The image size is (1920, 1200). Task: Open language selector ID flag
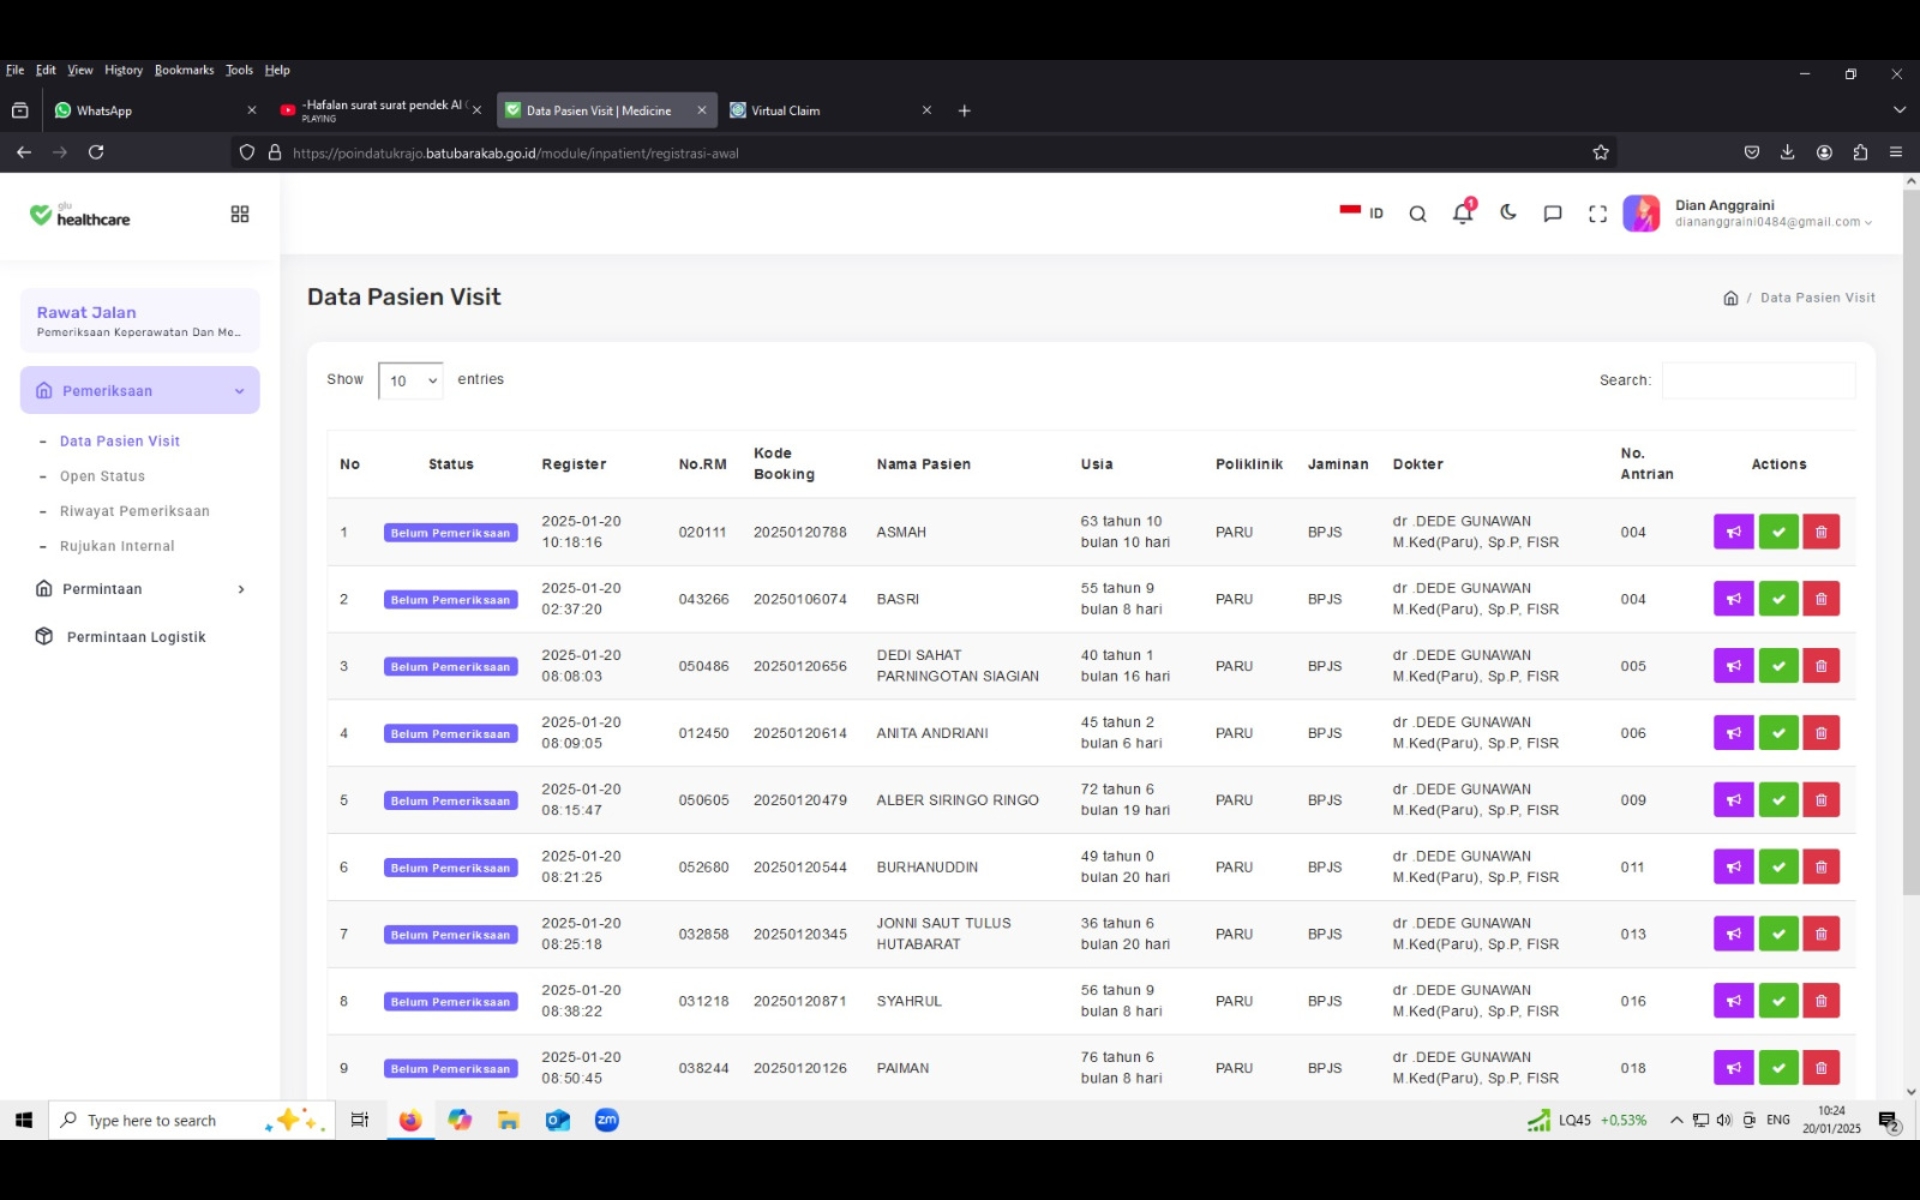click(1361, 213)
